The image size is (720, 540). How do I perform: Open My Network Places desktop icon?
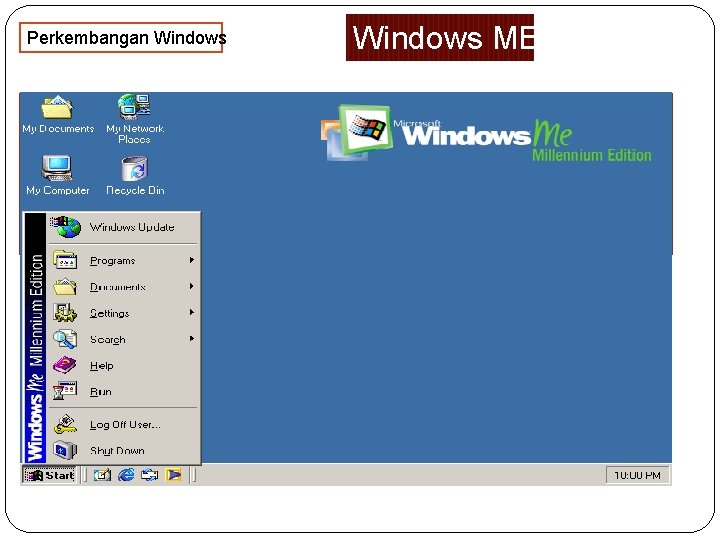135,118
